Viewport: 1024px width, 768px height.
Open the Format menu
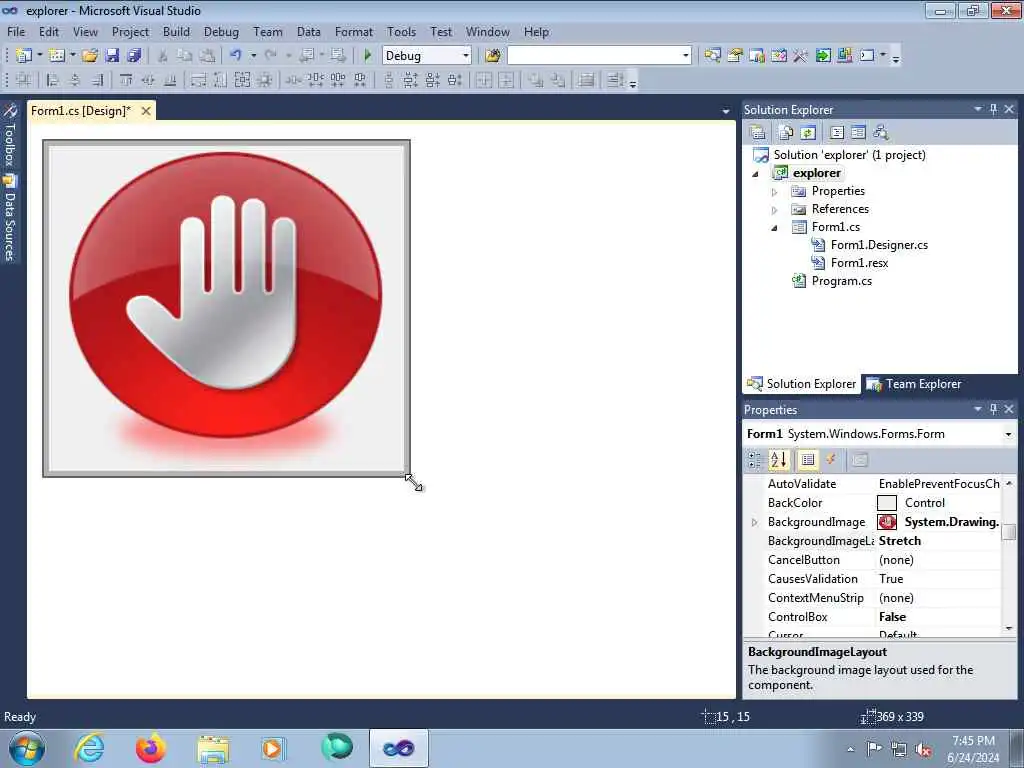pyautogui.click(x=354, y=31)
